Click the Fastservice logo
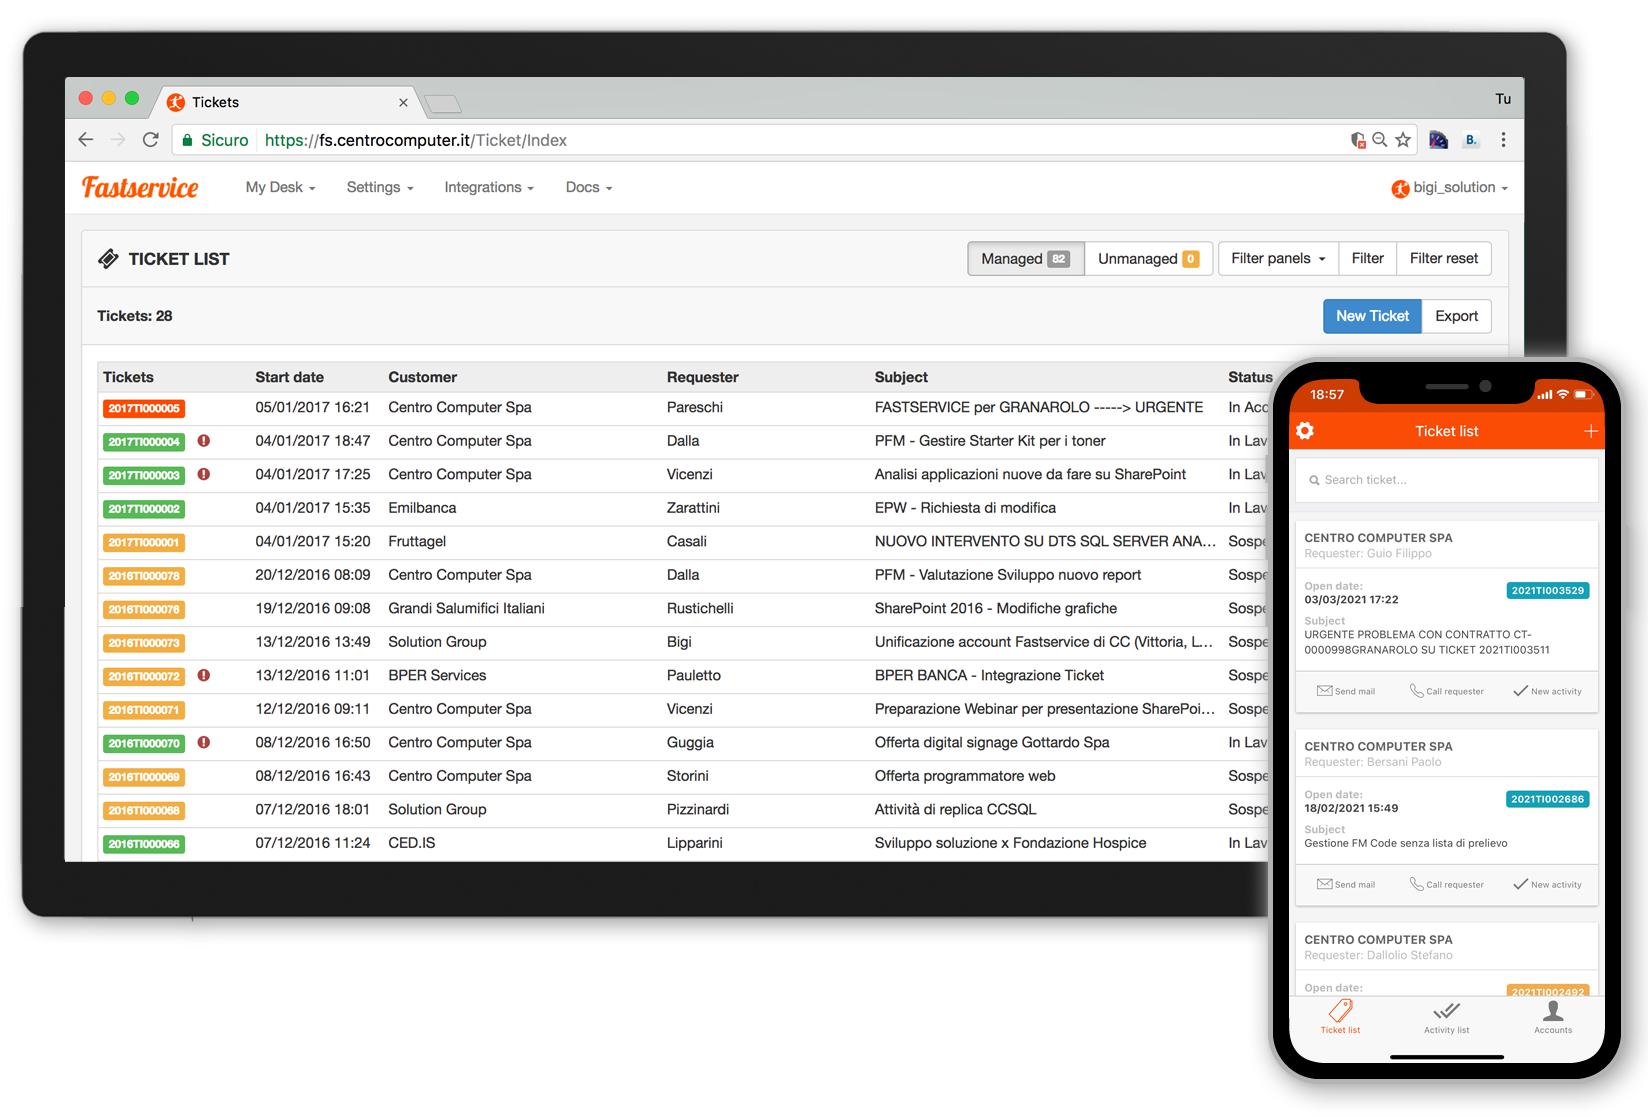Screen dimensions: 1648x1120 [x=140, y=188]
